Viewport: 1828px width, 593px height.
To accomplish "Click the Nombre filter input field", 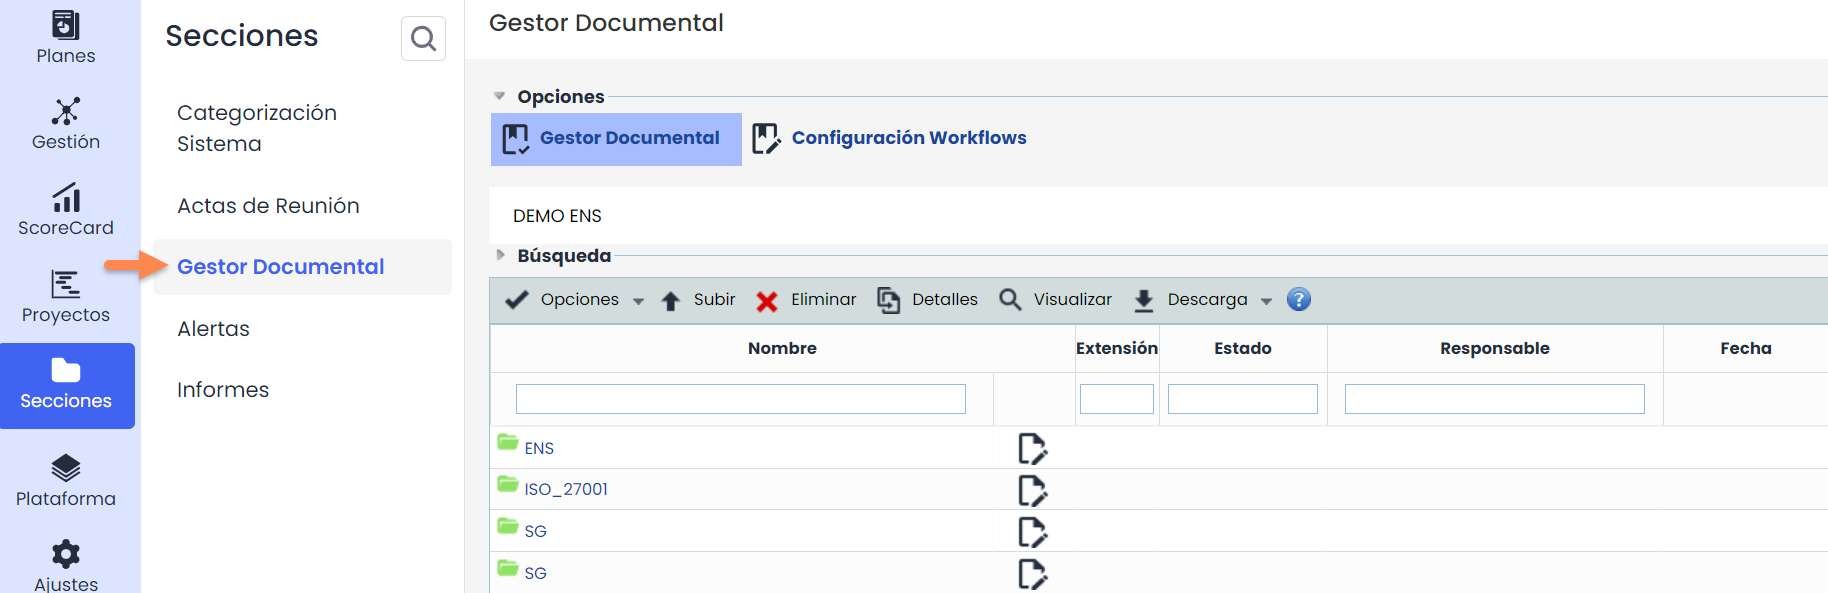I will [x=740, y=399].
